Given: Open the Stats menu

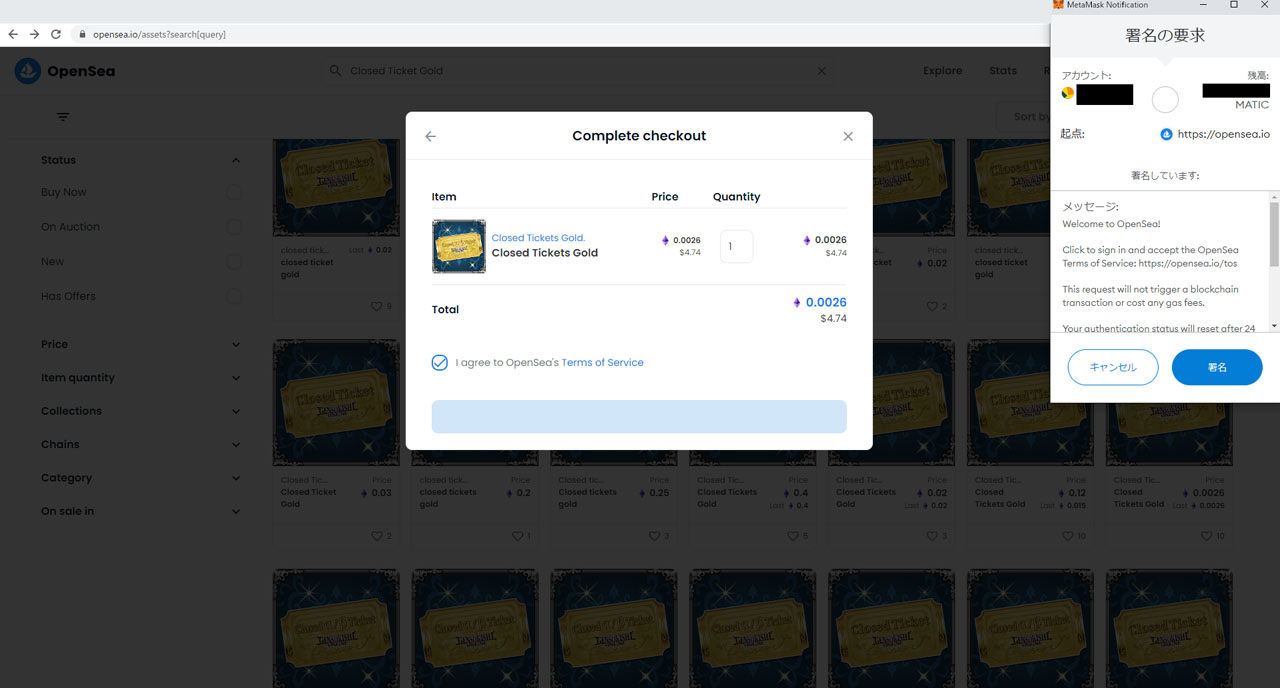Looking at the screenshot, I should click(x=1002, y=71).
